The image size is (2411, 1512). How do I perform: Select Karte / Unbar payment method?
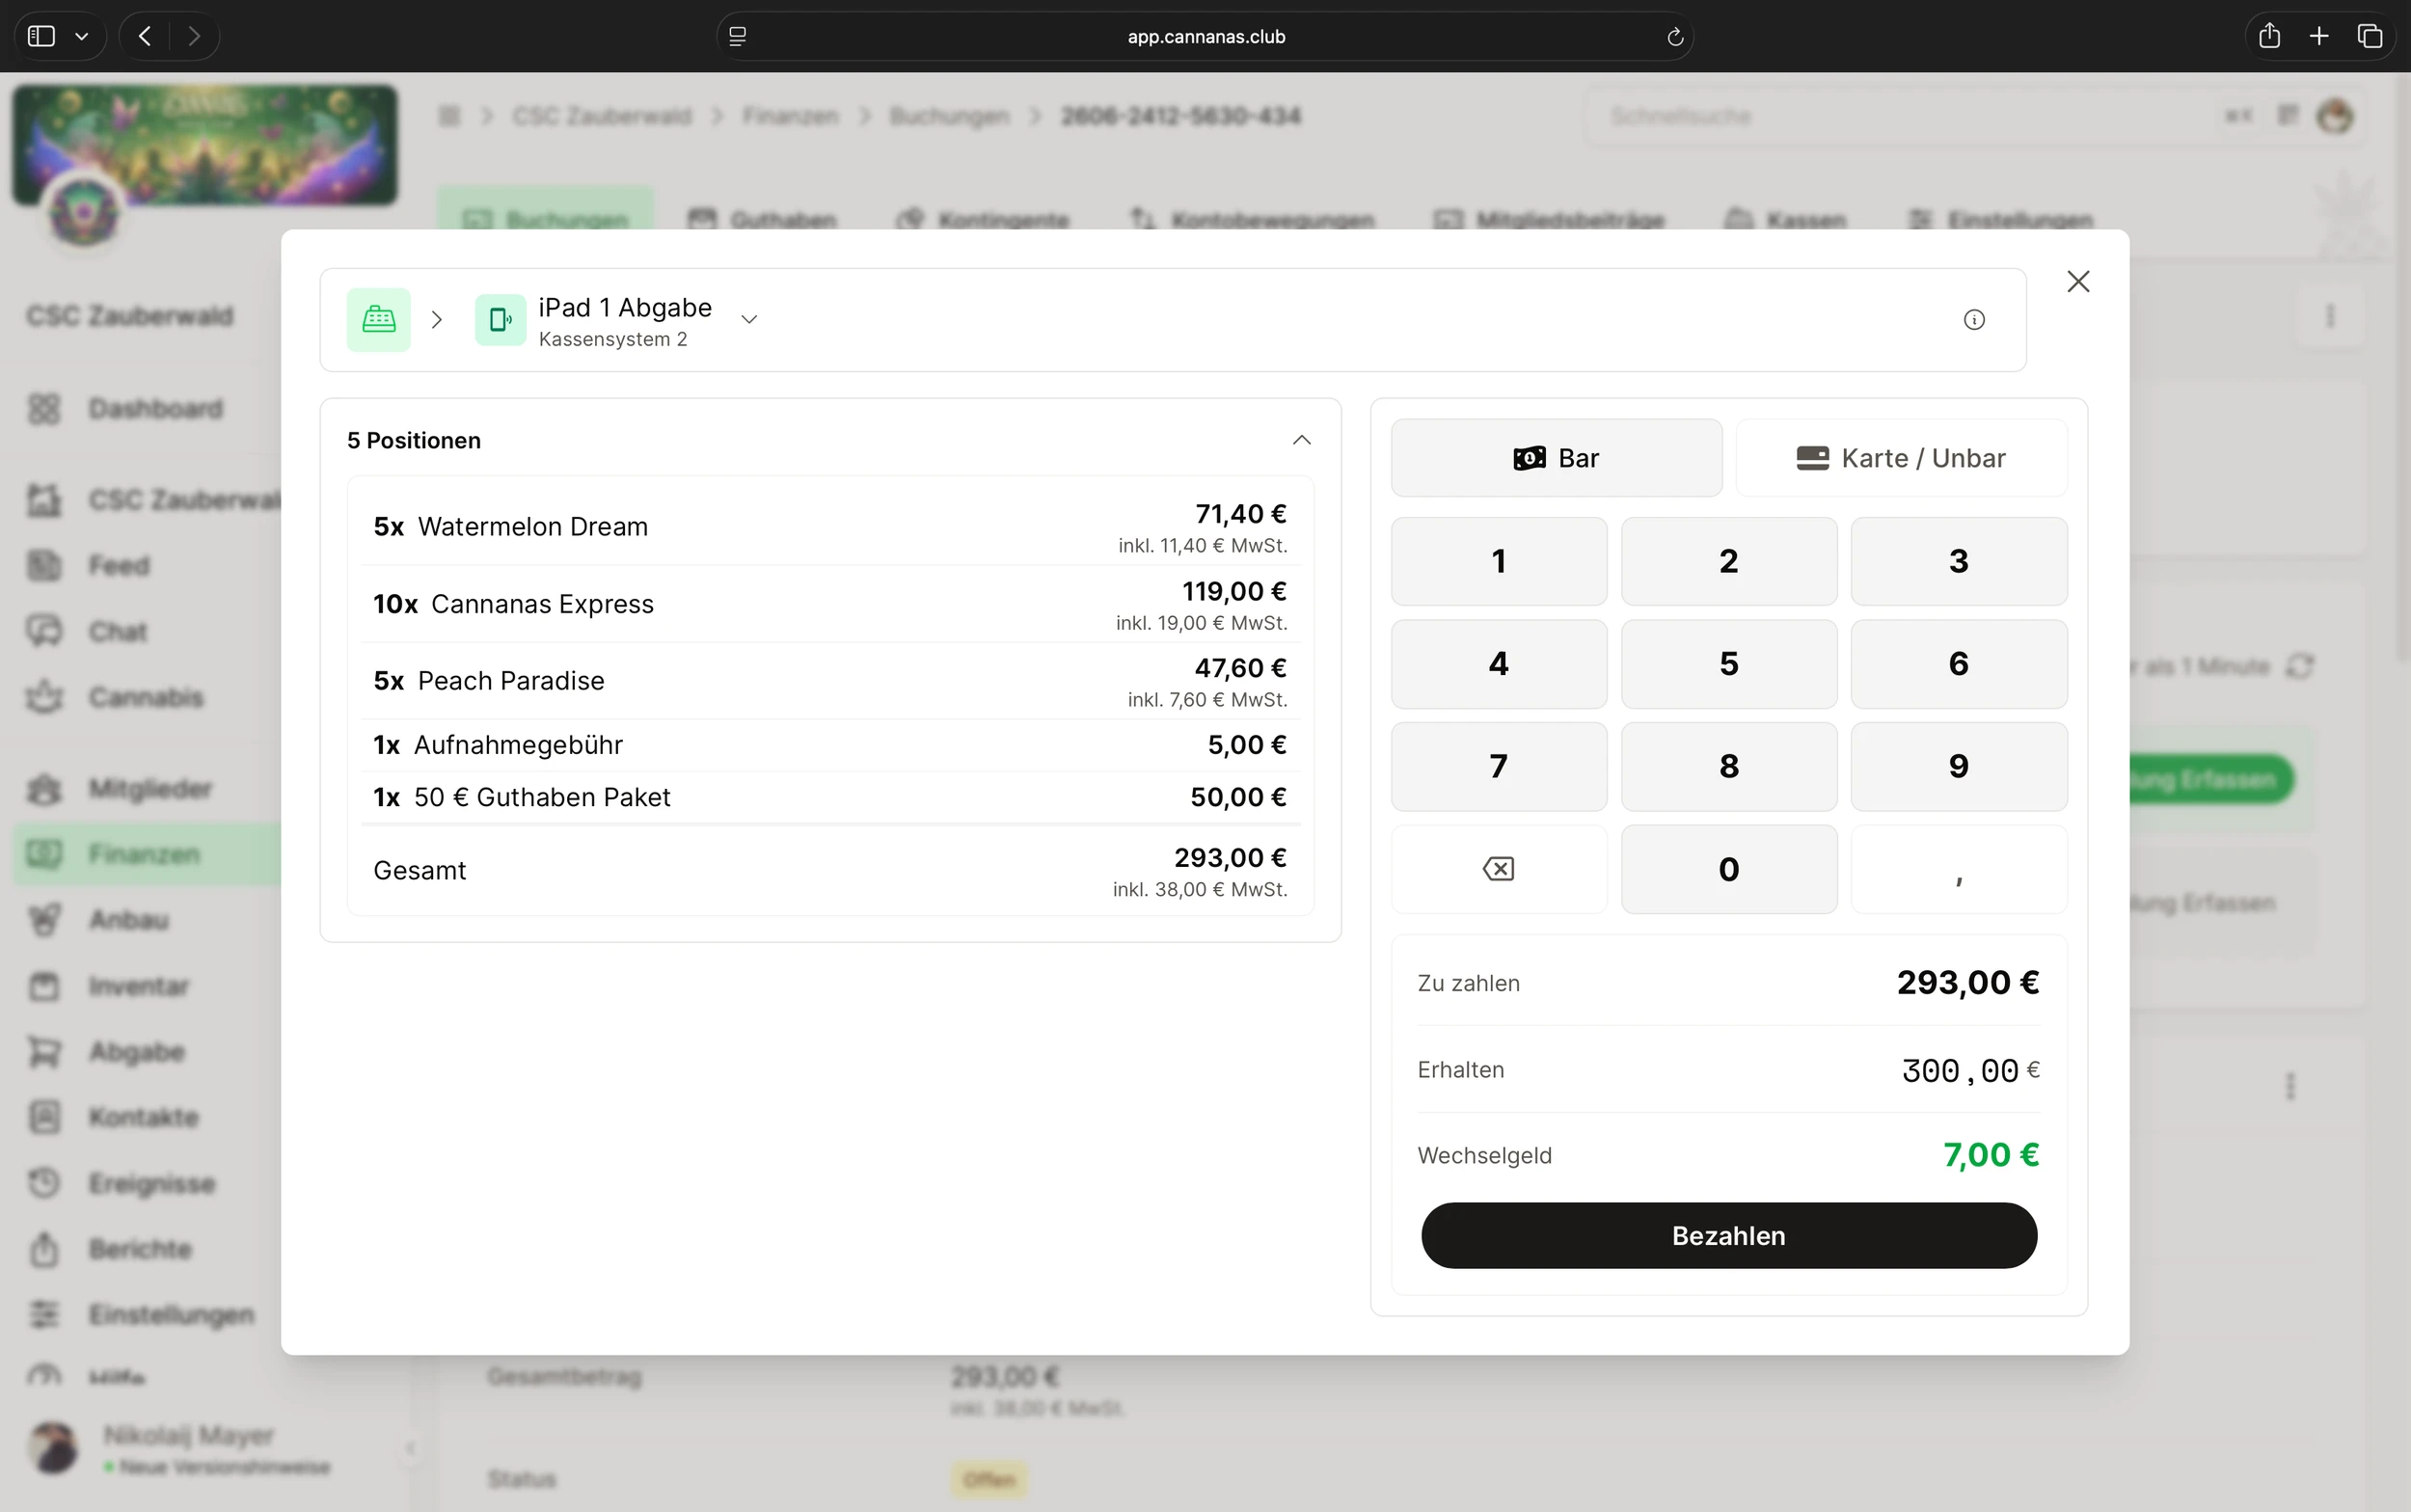1900,458
